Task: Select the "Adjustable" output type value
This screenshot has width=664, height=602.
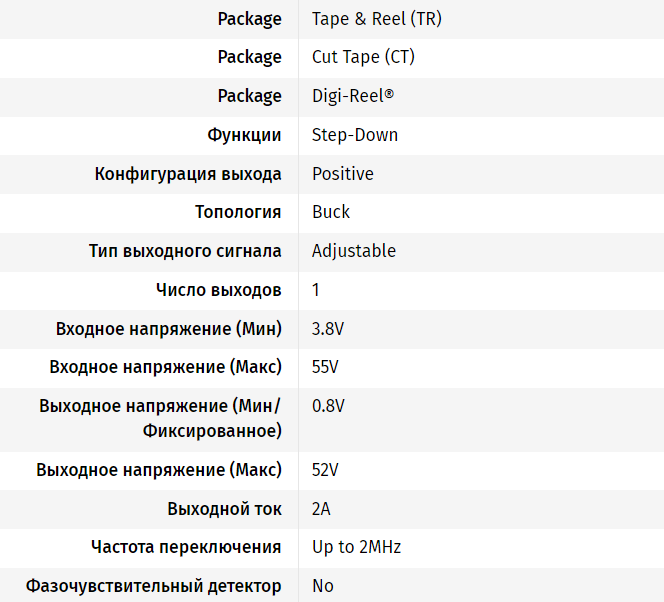Action: 354,251
